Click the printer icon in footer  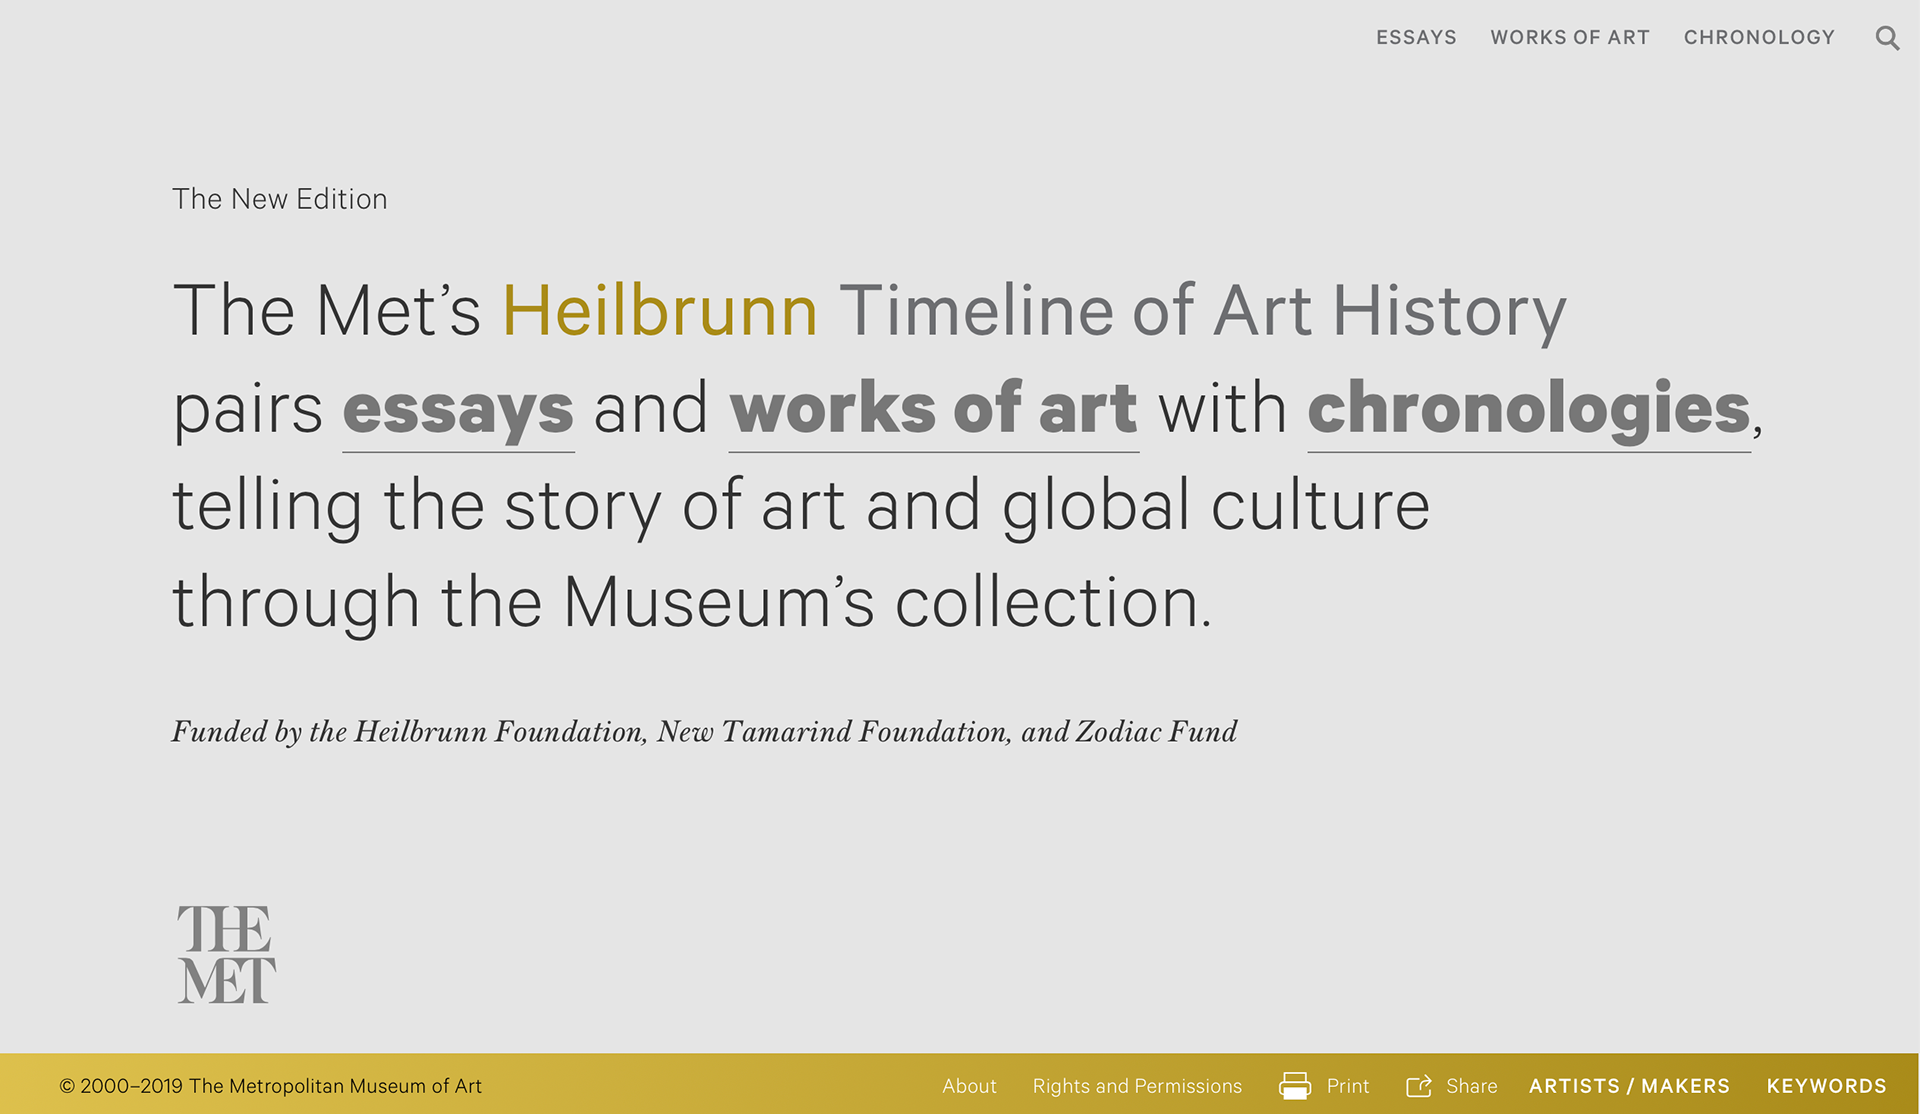[x=1295, y=1085]
